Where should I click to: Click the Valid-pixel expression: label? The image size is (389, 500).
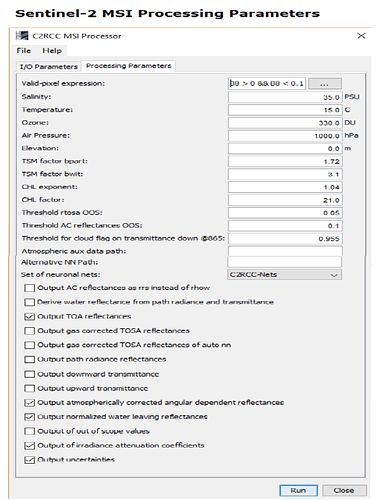coord(63,83)
